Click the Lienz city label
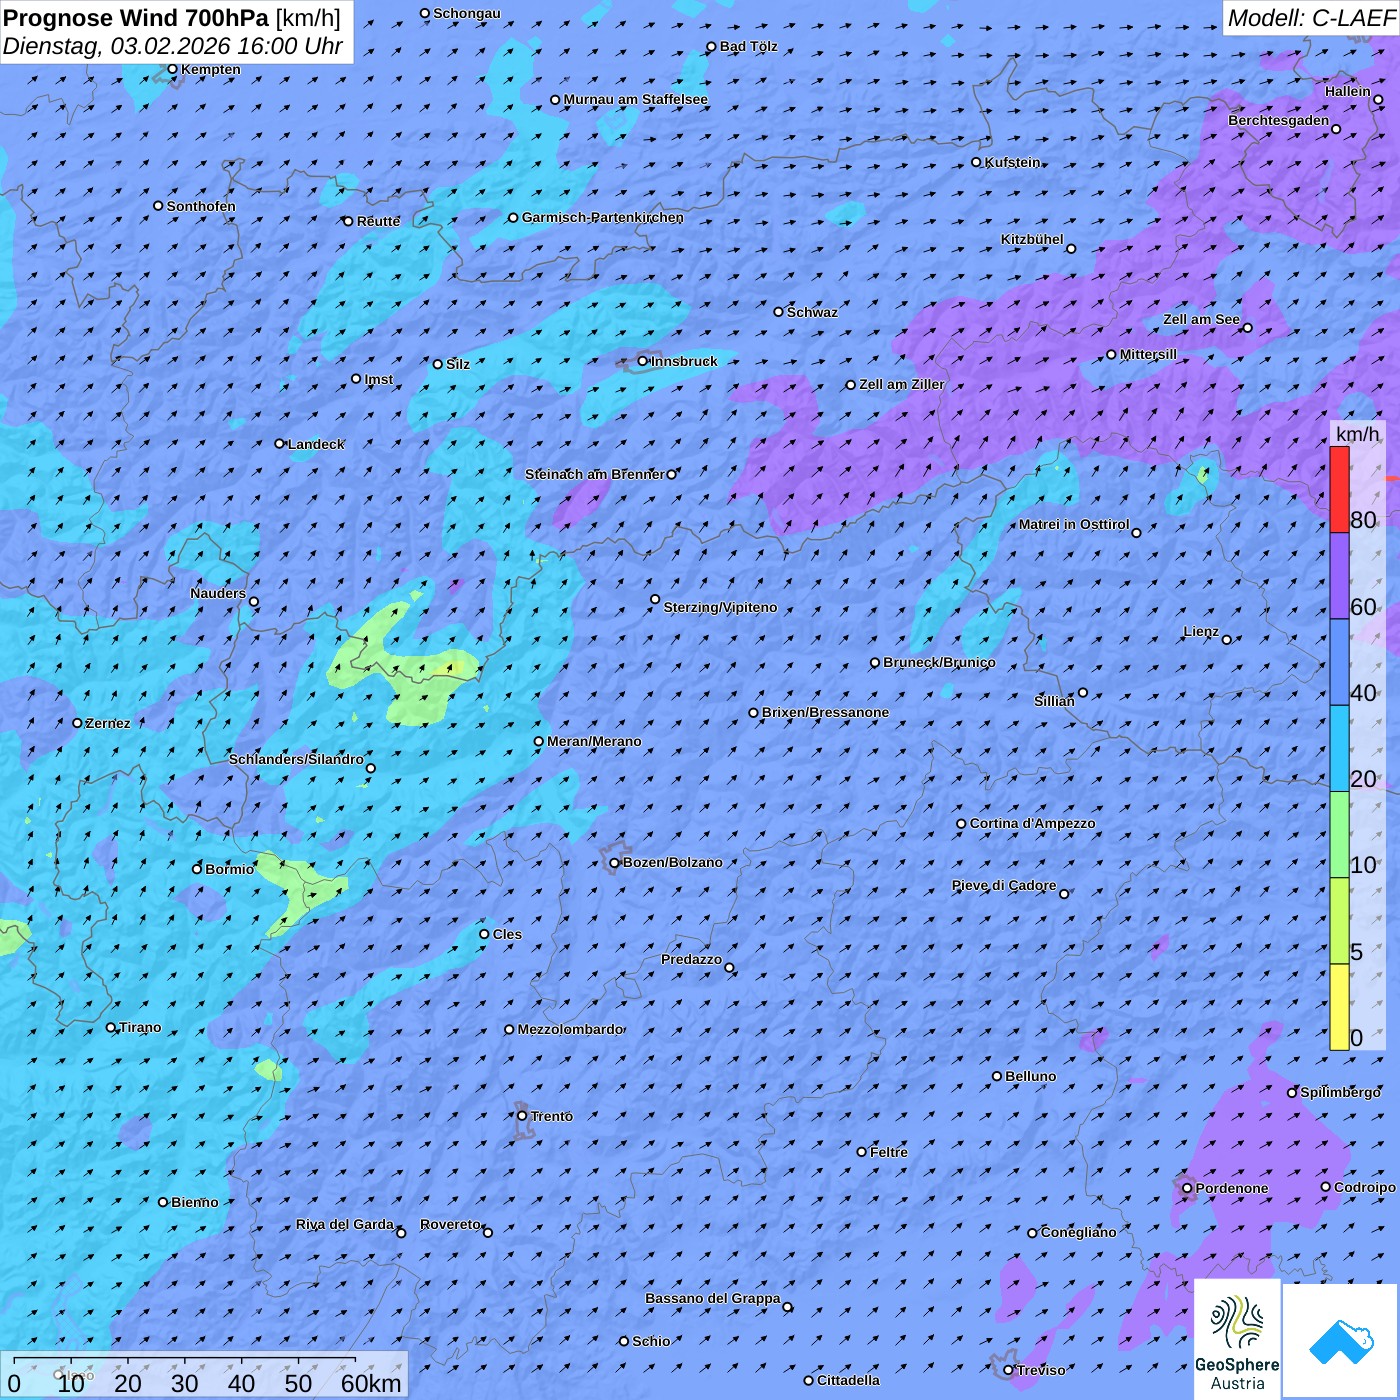This screenshot has width=1400, height=1400. 1201,631
